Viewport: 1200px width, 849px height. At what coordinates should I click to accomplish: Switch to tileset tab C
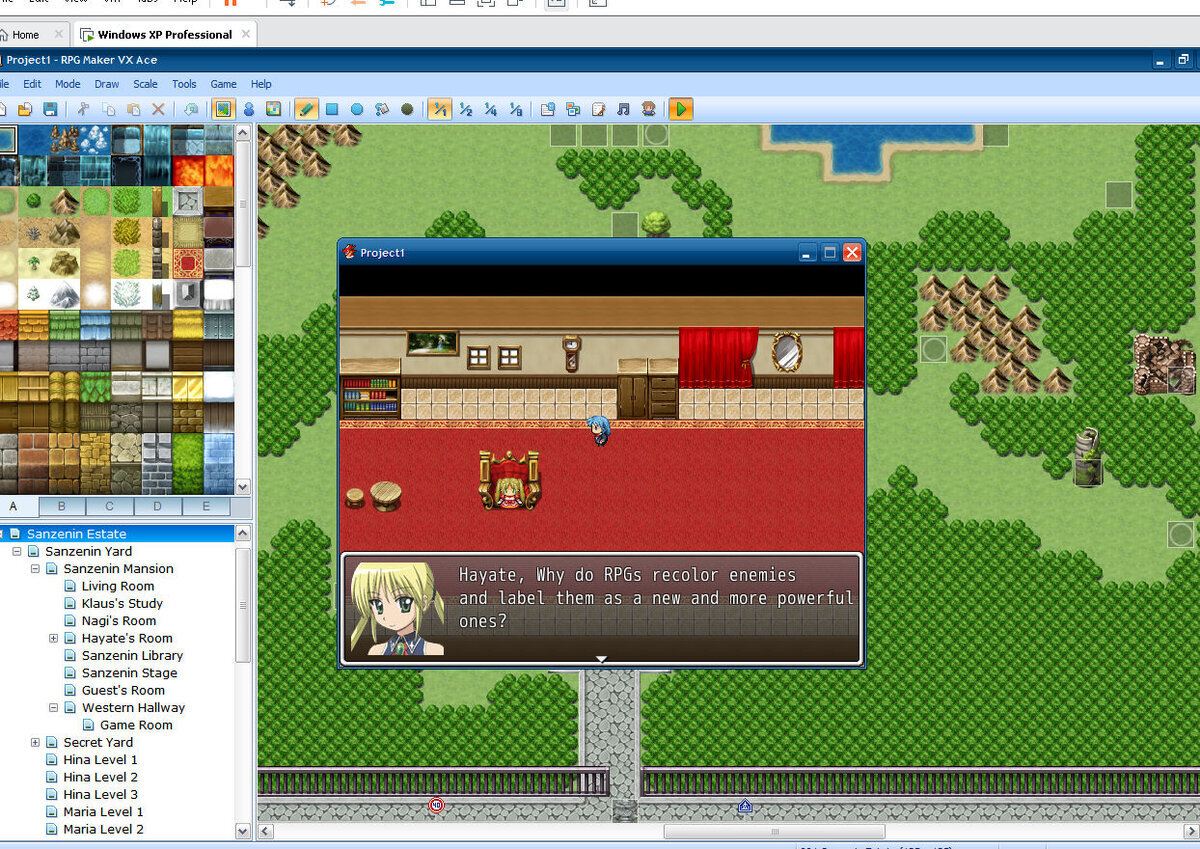click(x=110, y=506)
